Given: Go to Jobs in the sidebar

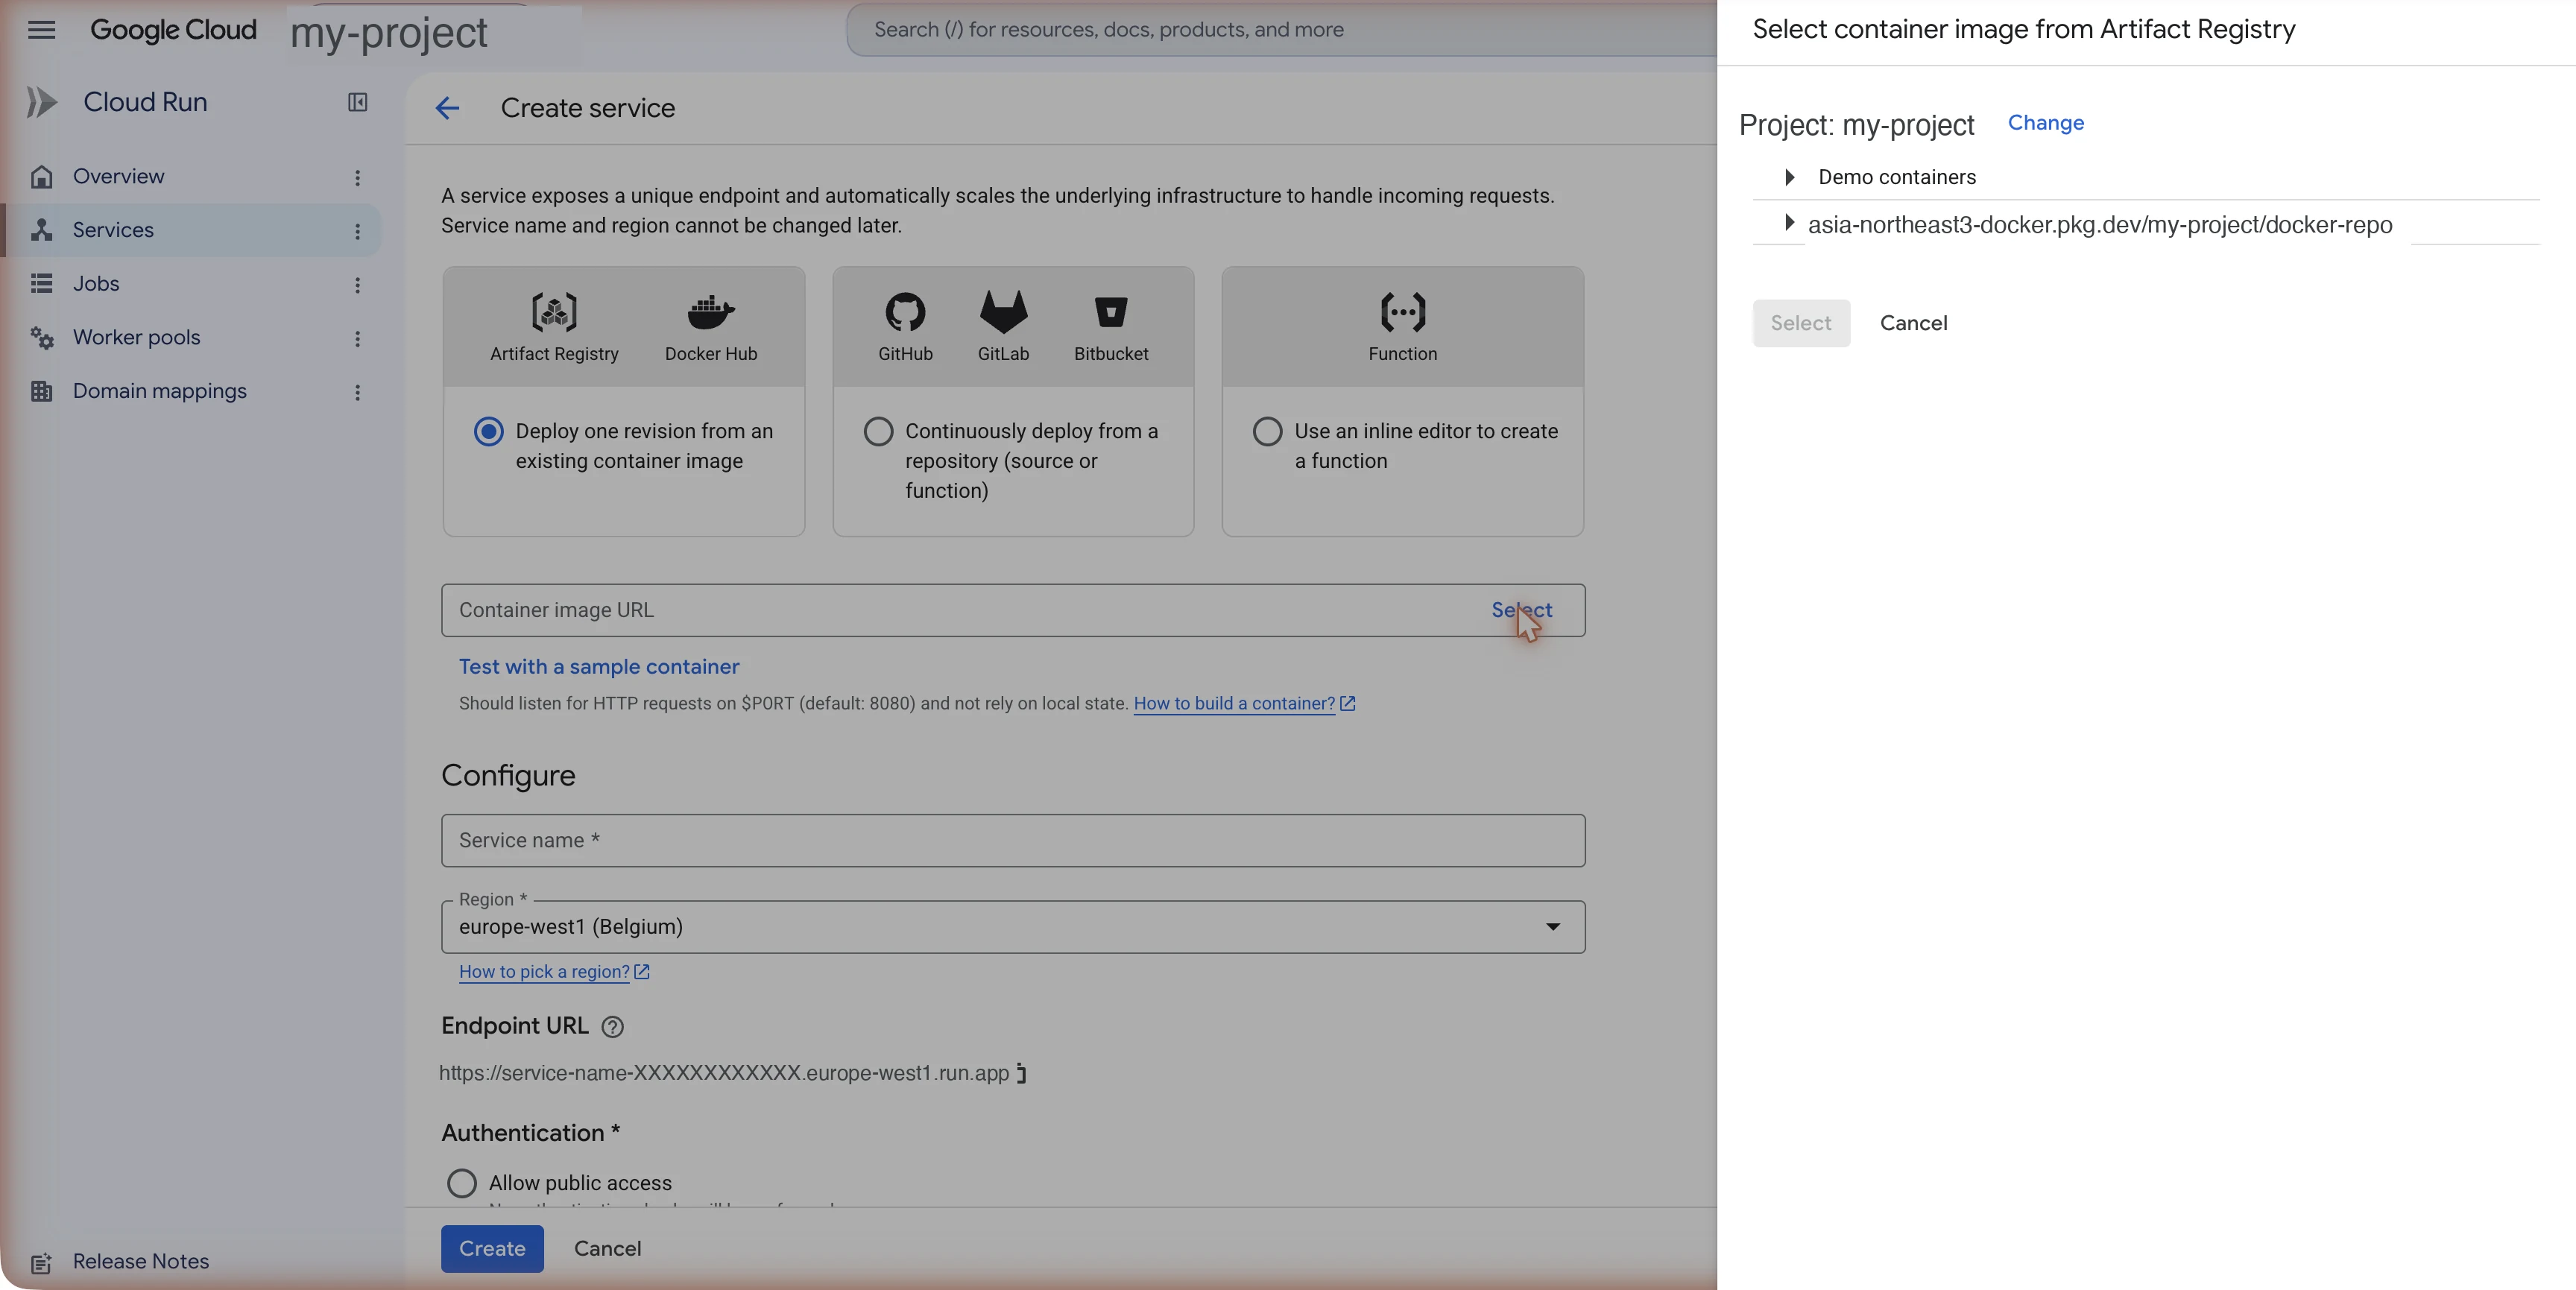Looking at the screenshot, I should pos(96,284).
